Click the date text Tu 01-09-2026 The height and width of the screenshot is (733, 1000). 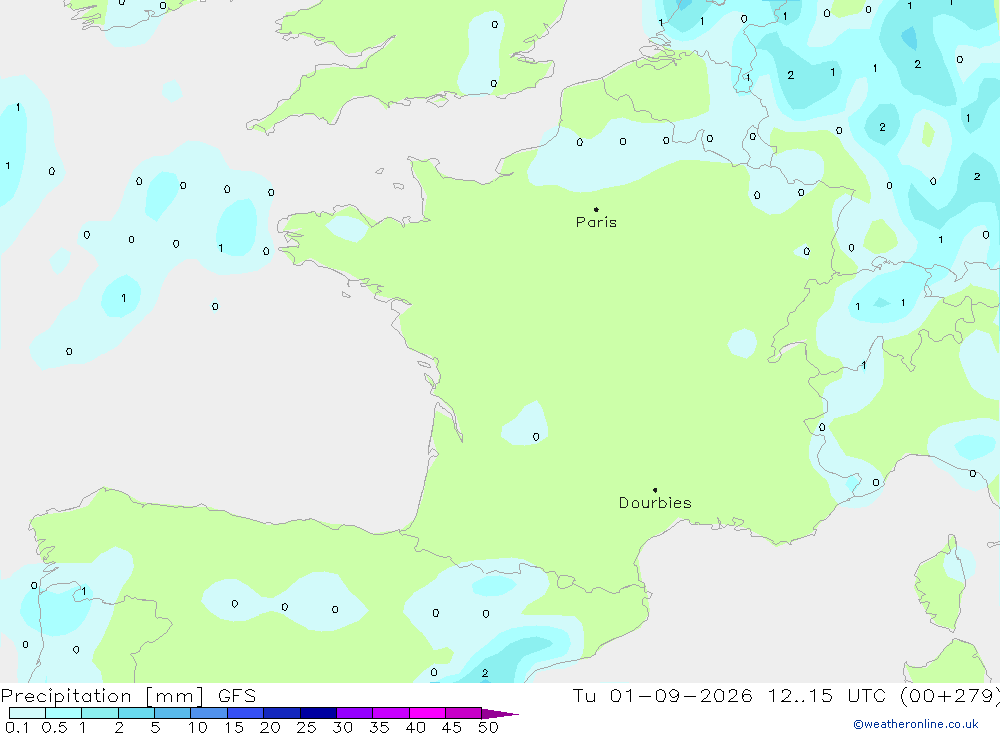pos(662,696)
